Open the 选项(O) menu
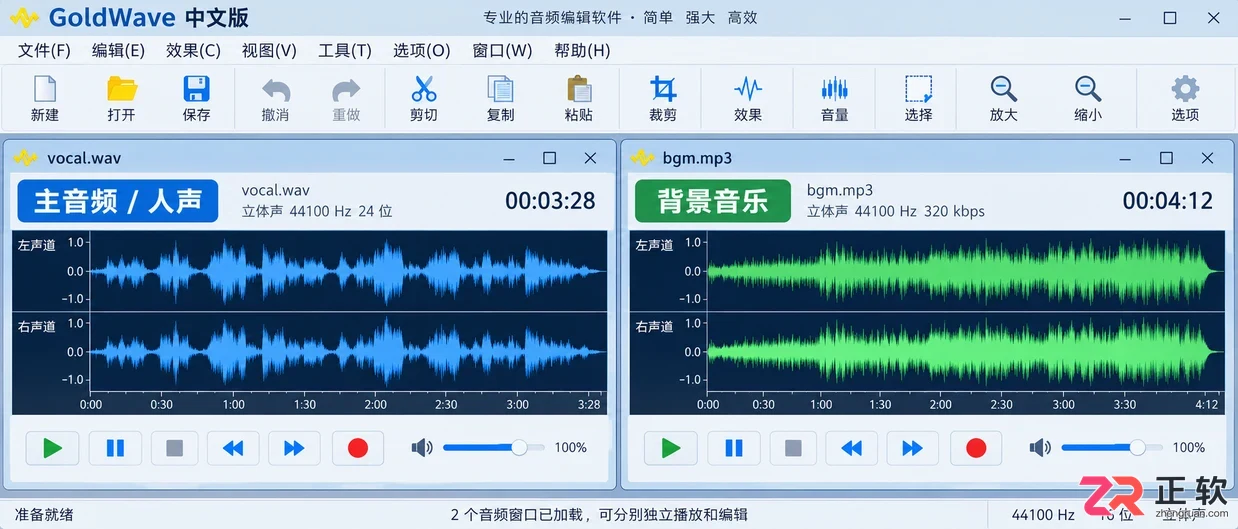This screenshot has height=529, width=1238. [x=421, y=50]
